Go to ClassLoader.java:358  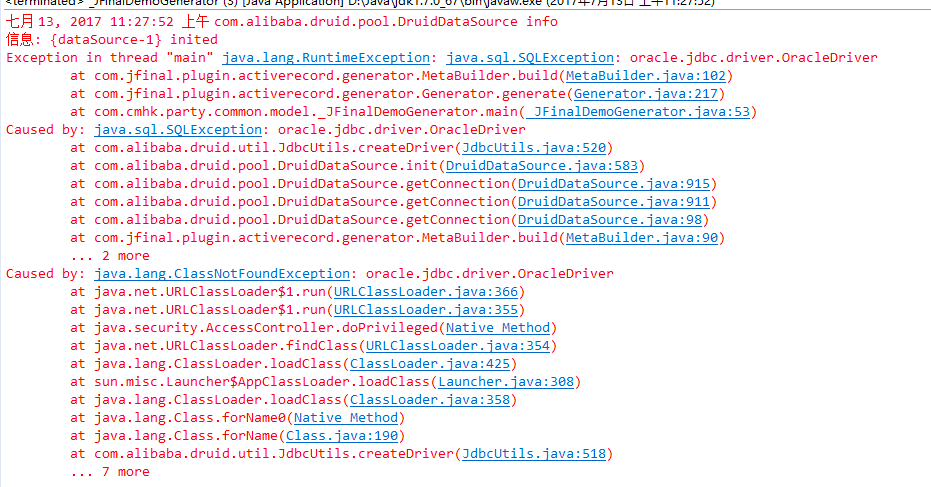point(430,400)
